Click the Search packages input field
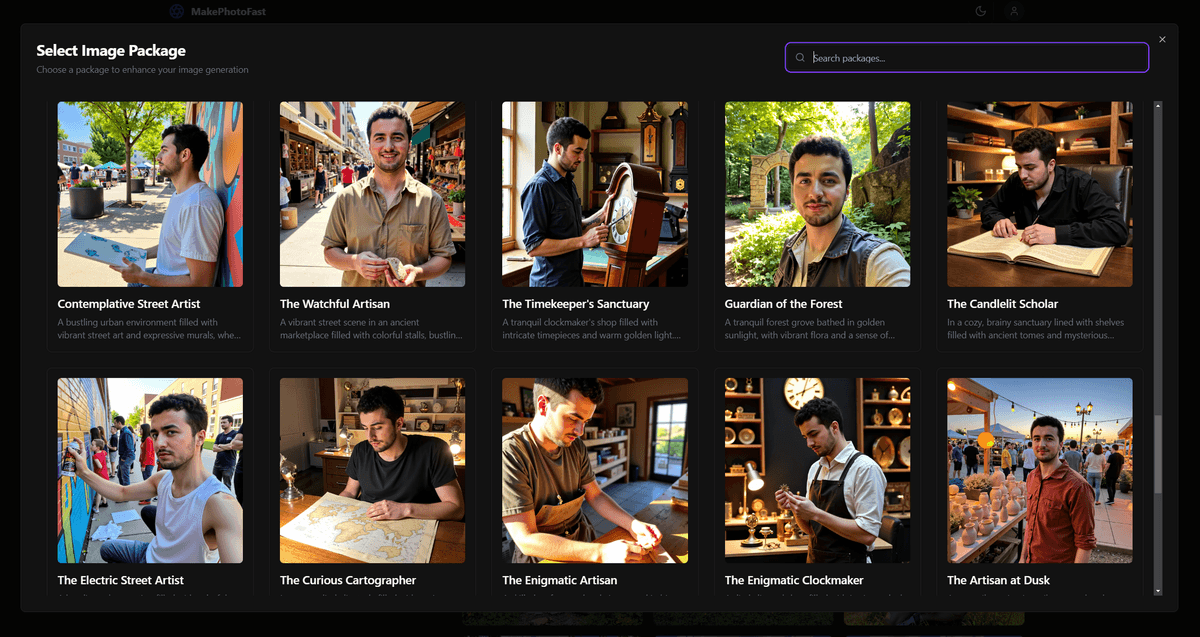The width and height of the screenshot is (1200, 637). click(967, 58)
